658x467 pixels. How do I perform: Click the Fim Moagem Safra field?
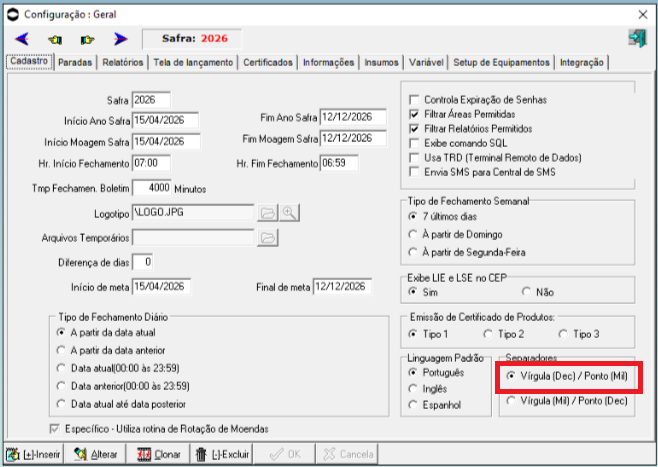(x=353, y=138)
